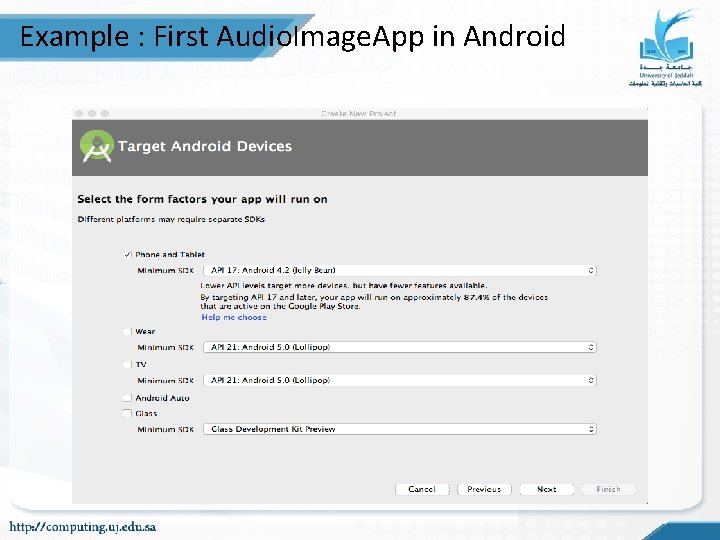Click the Help me choose link
720x540 pixels.
point(234,317)
